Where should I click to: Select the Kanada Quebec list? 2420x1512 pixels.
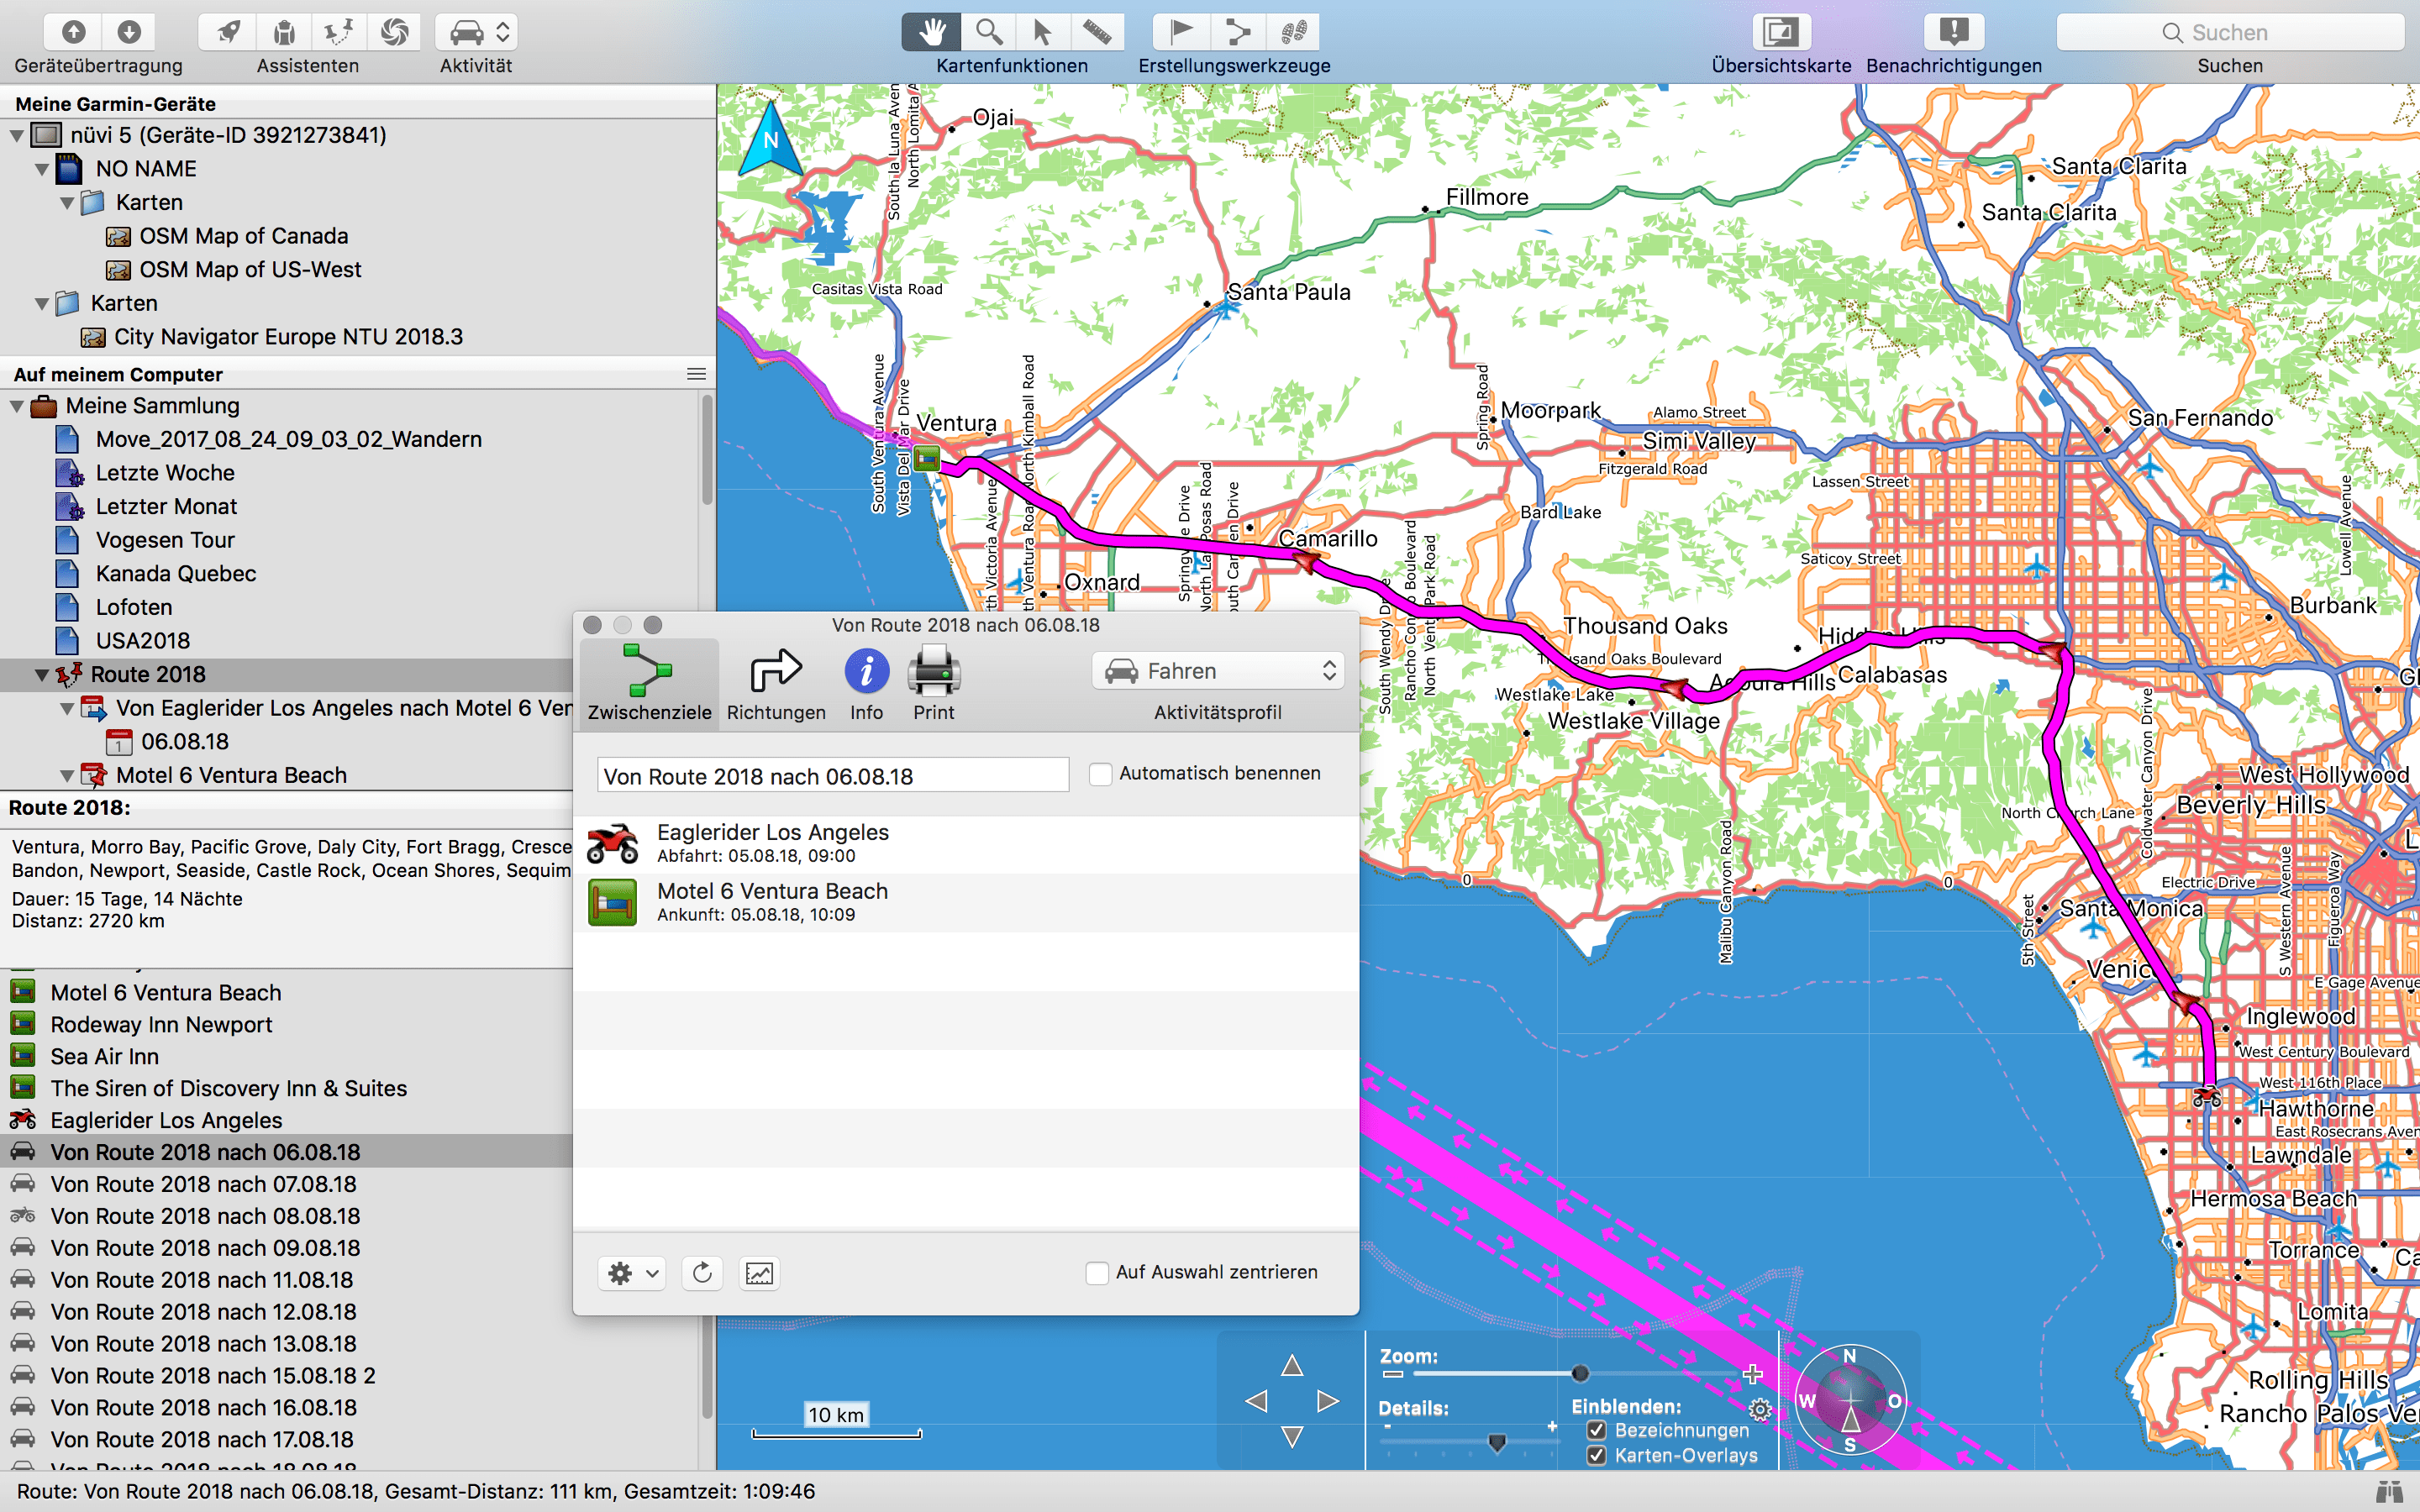[x=176, y=574]
